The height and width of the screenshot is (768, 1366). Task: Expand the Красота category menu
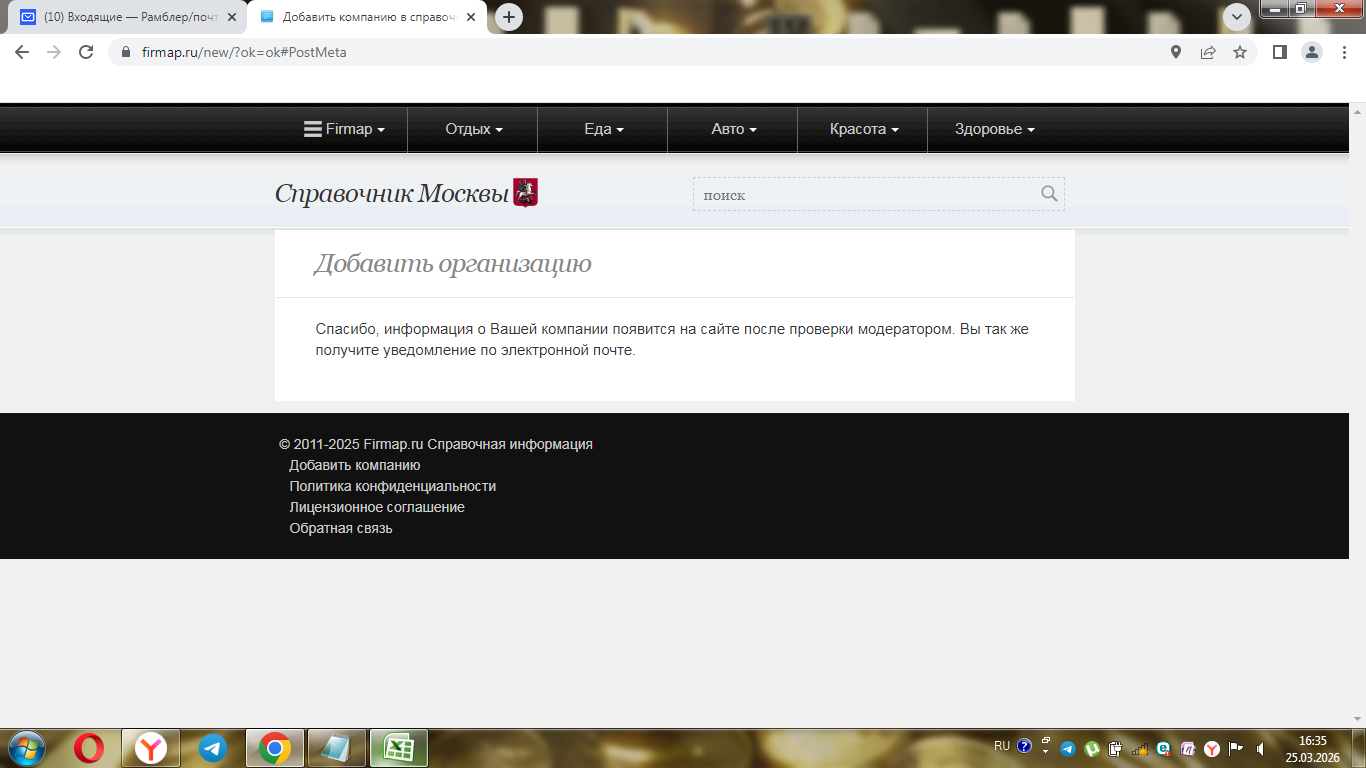click(864, 129)
